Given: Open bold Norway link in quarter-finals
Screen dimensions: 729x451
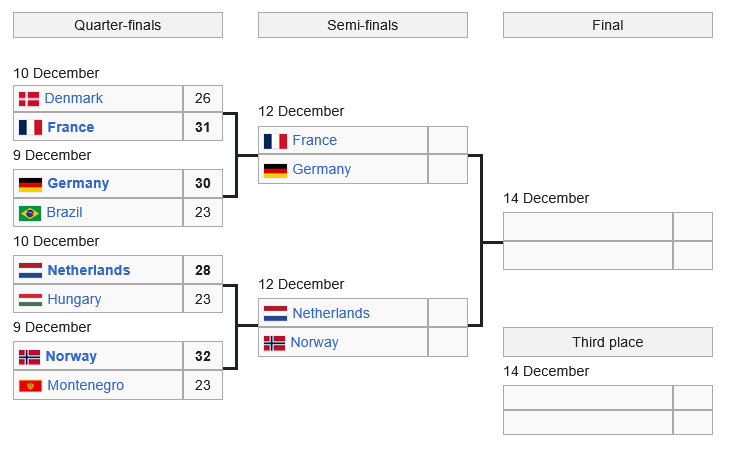Looking at the screenshot, I should (71, 356).
